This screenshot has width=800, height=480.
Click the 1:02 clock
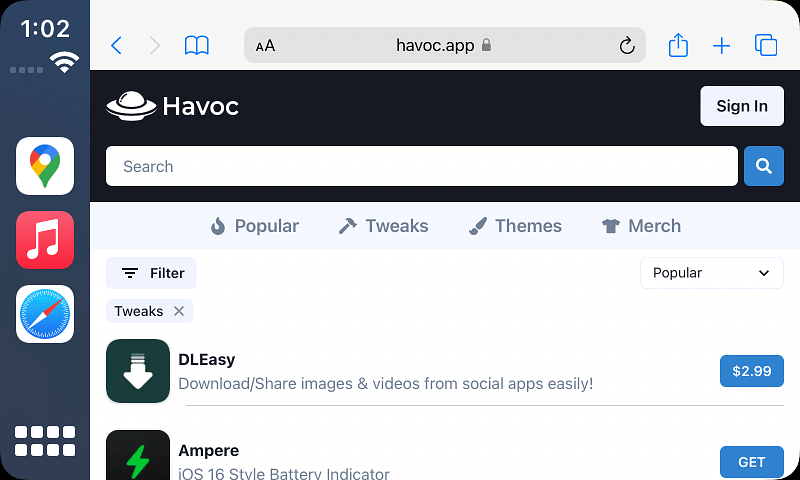click(x=45, y=29)
